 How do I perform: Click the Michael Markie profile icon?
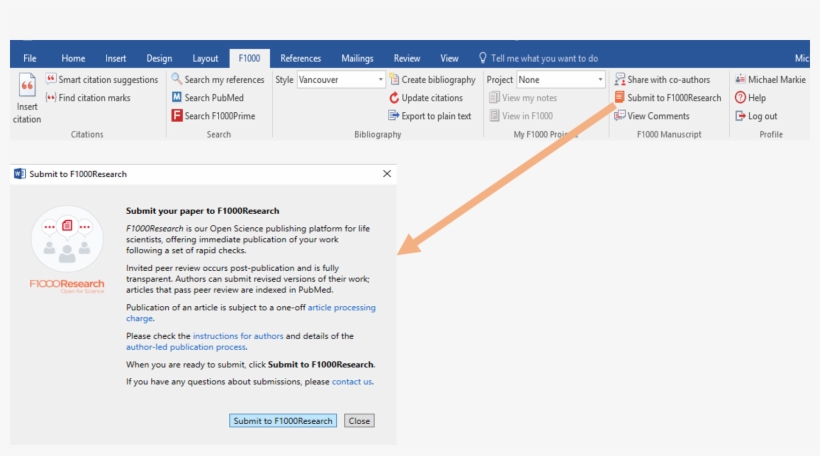(x=740, y=79)
